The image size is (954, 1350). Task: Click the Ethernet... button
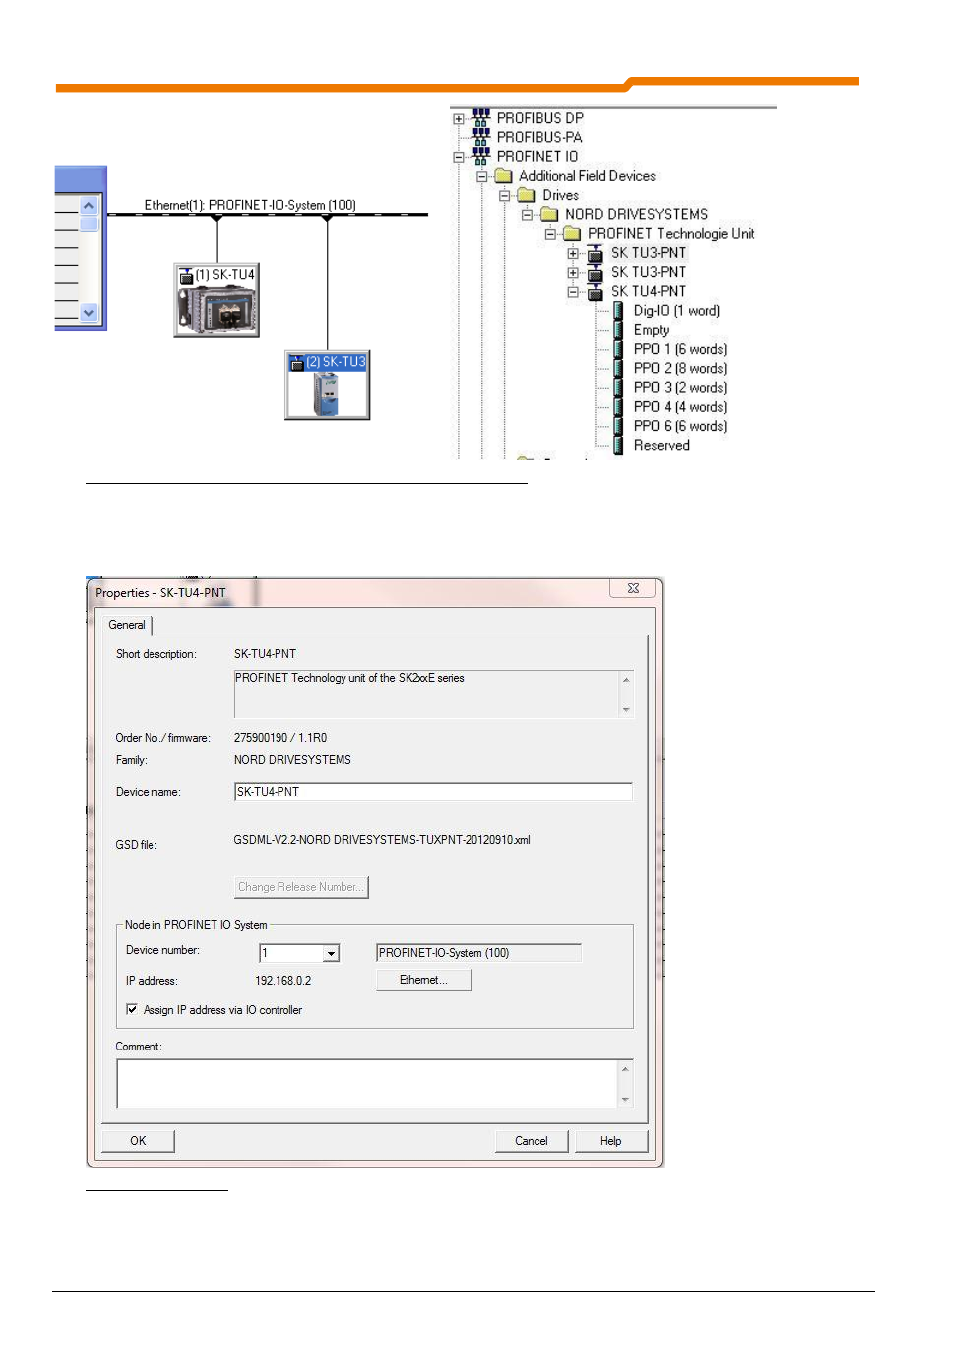tap(423, 980)
